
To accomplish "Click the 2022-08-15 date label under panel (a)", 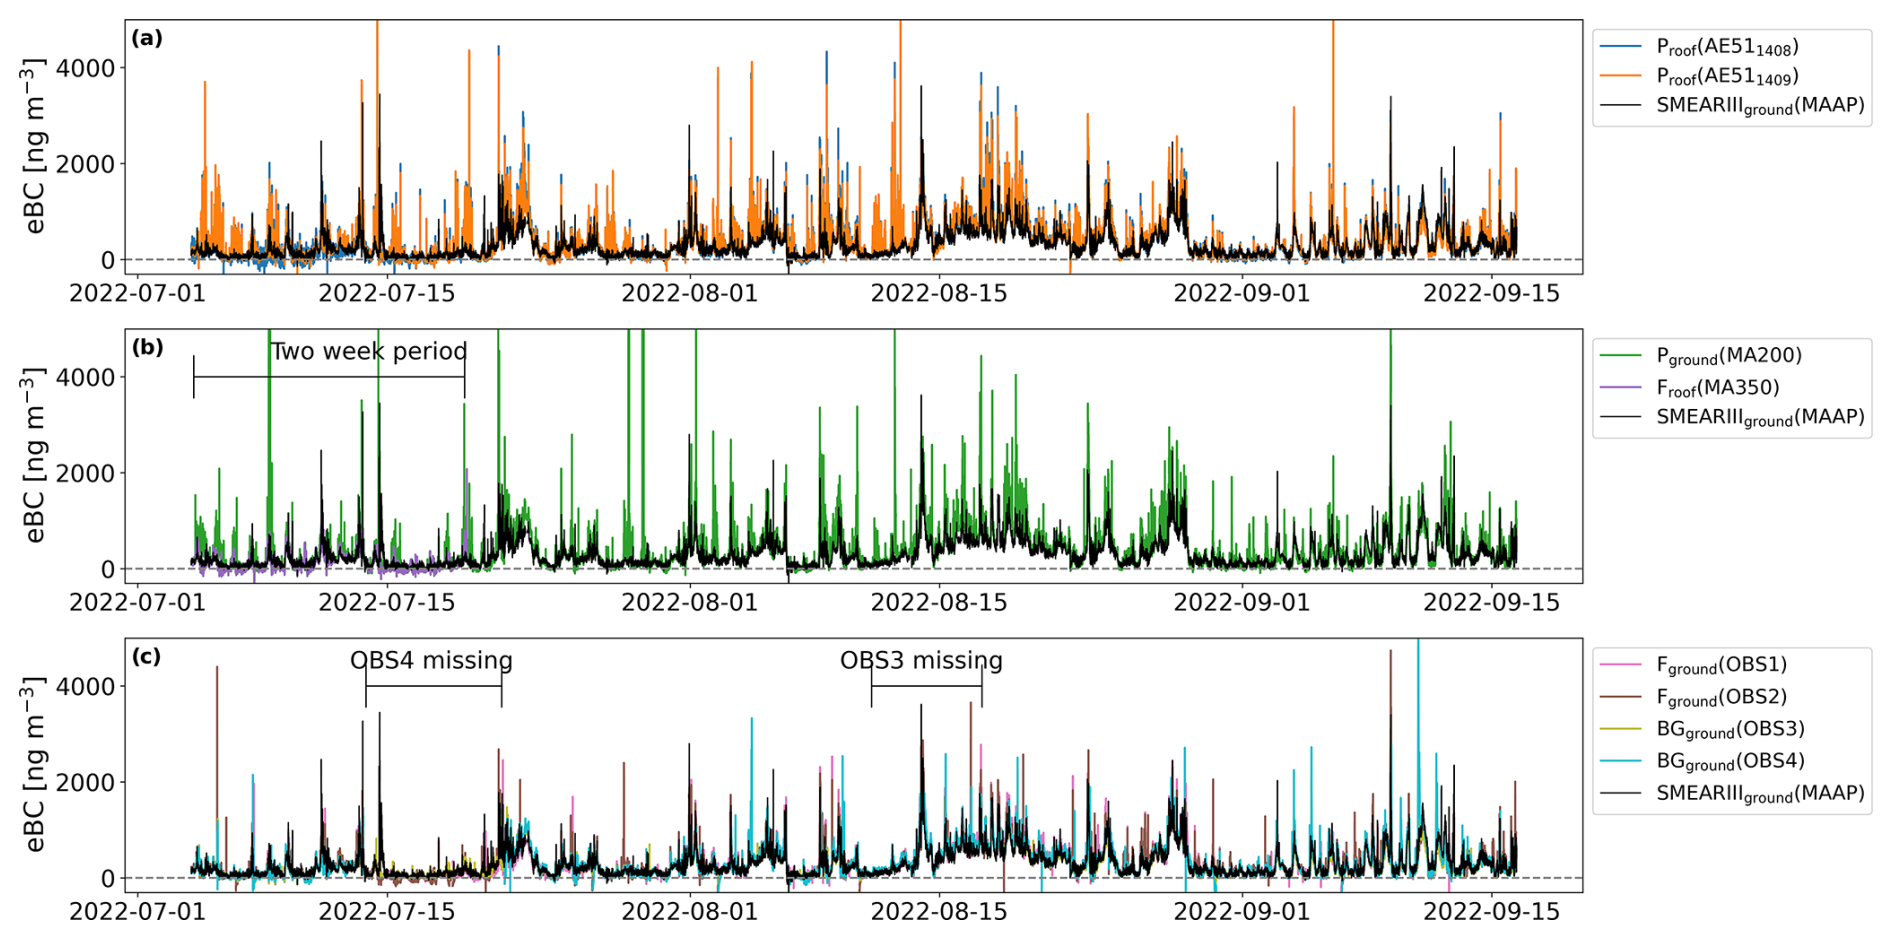I will coord(939,294).
